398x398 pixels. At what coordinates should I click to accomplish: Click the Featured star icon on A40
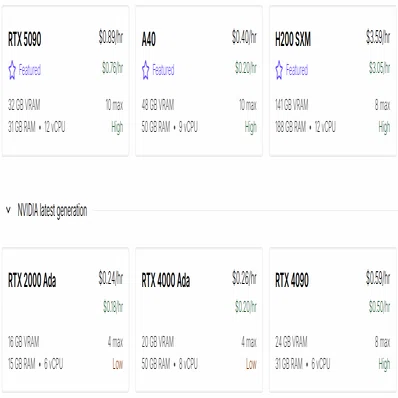[146, 70]
